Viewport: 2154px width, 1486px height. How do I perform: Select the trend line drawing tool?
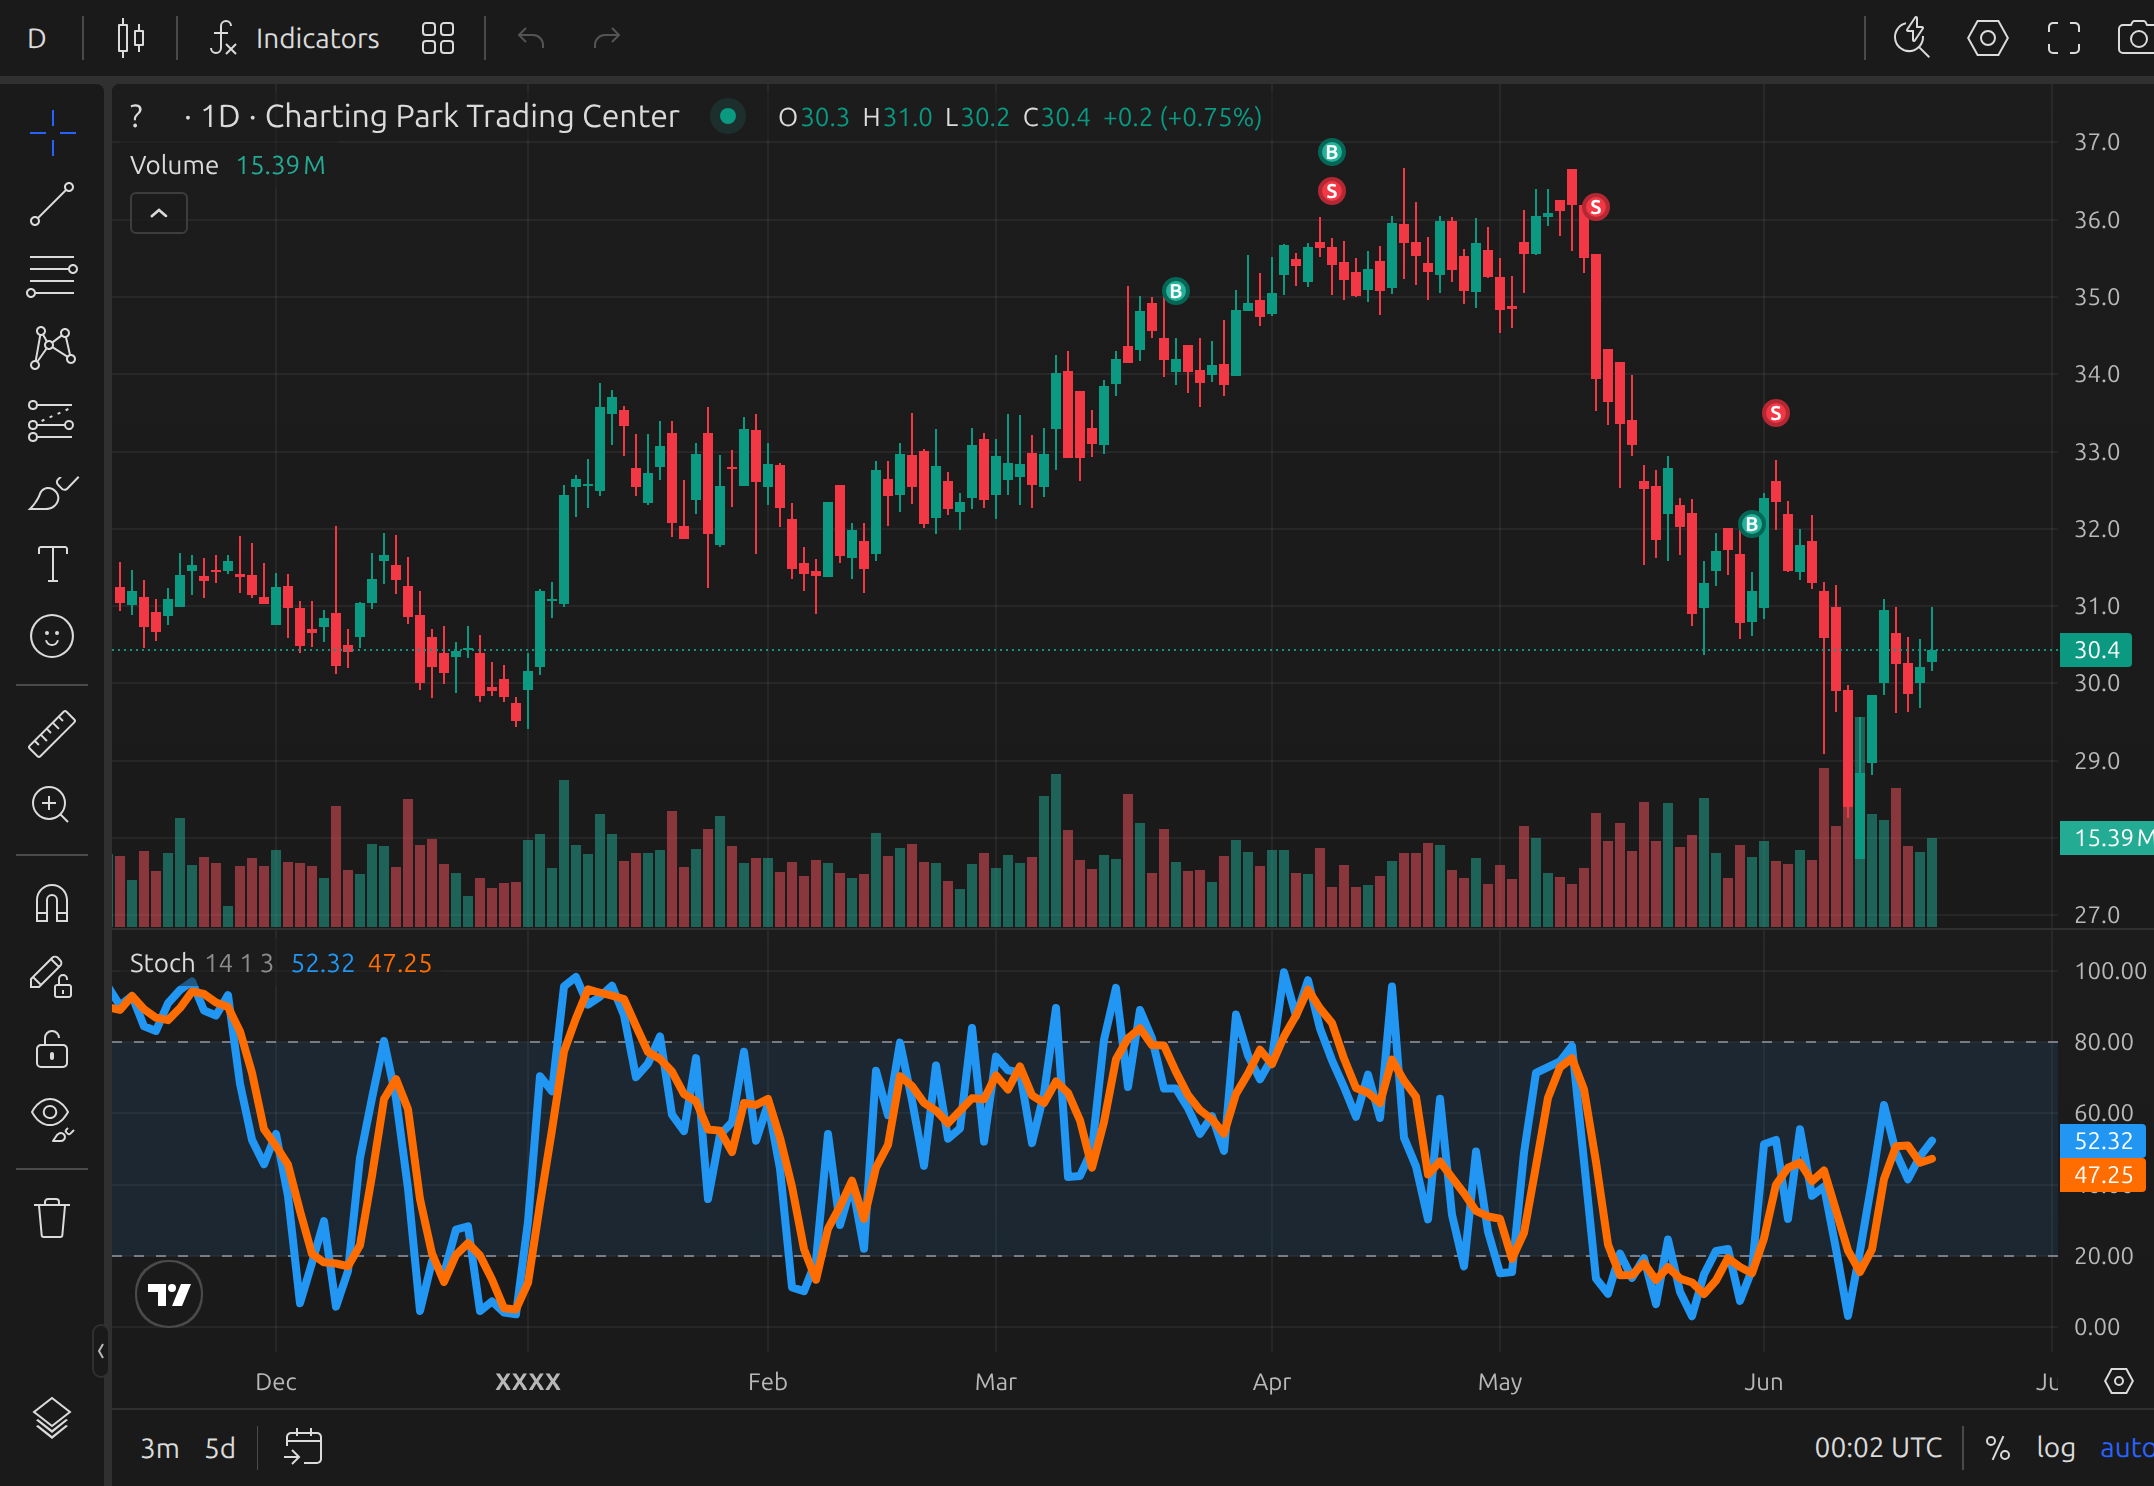pyautogui.click(x=52, y=204)
